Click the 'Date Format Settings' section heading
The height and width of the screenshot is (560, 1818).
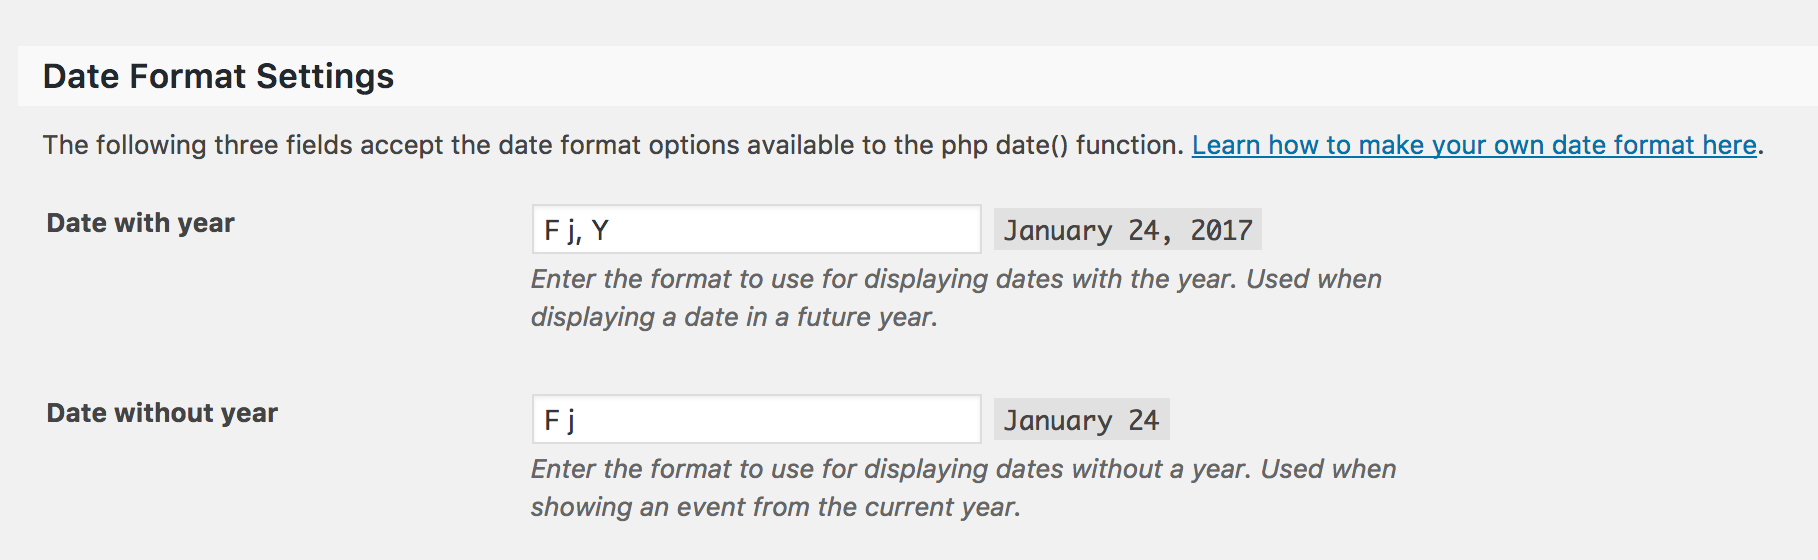tap(218, 77)
